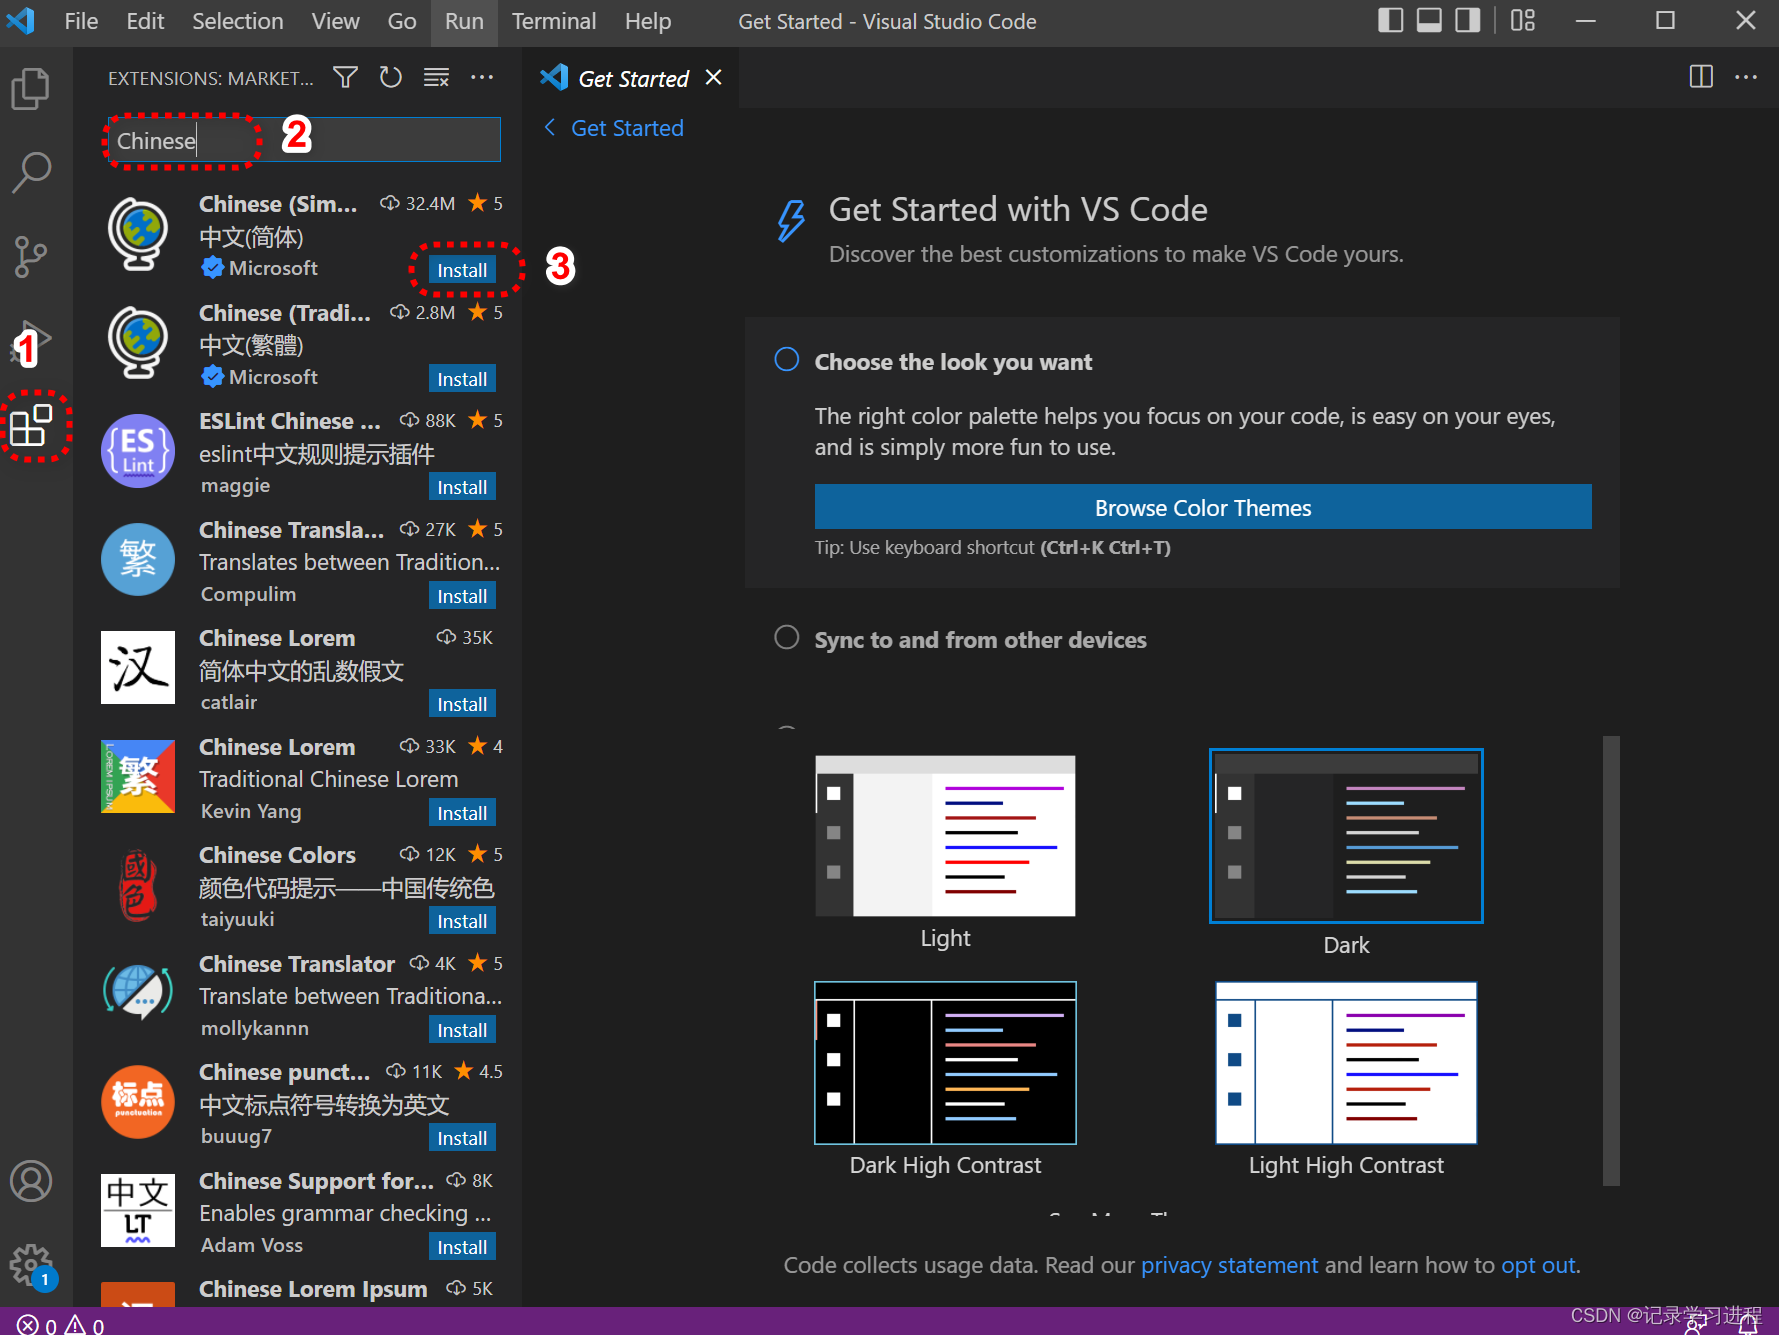Image resolution: width=1779 pixels, height=1335 pixels.
Task: Toggle primary side bar layout icon
Action: (1390, 20)
